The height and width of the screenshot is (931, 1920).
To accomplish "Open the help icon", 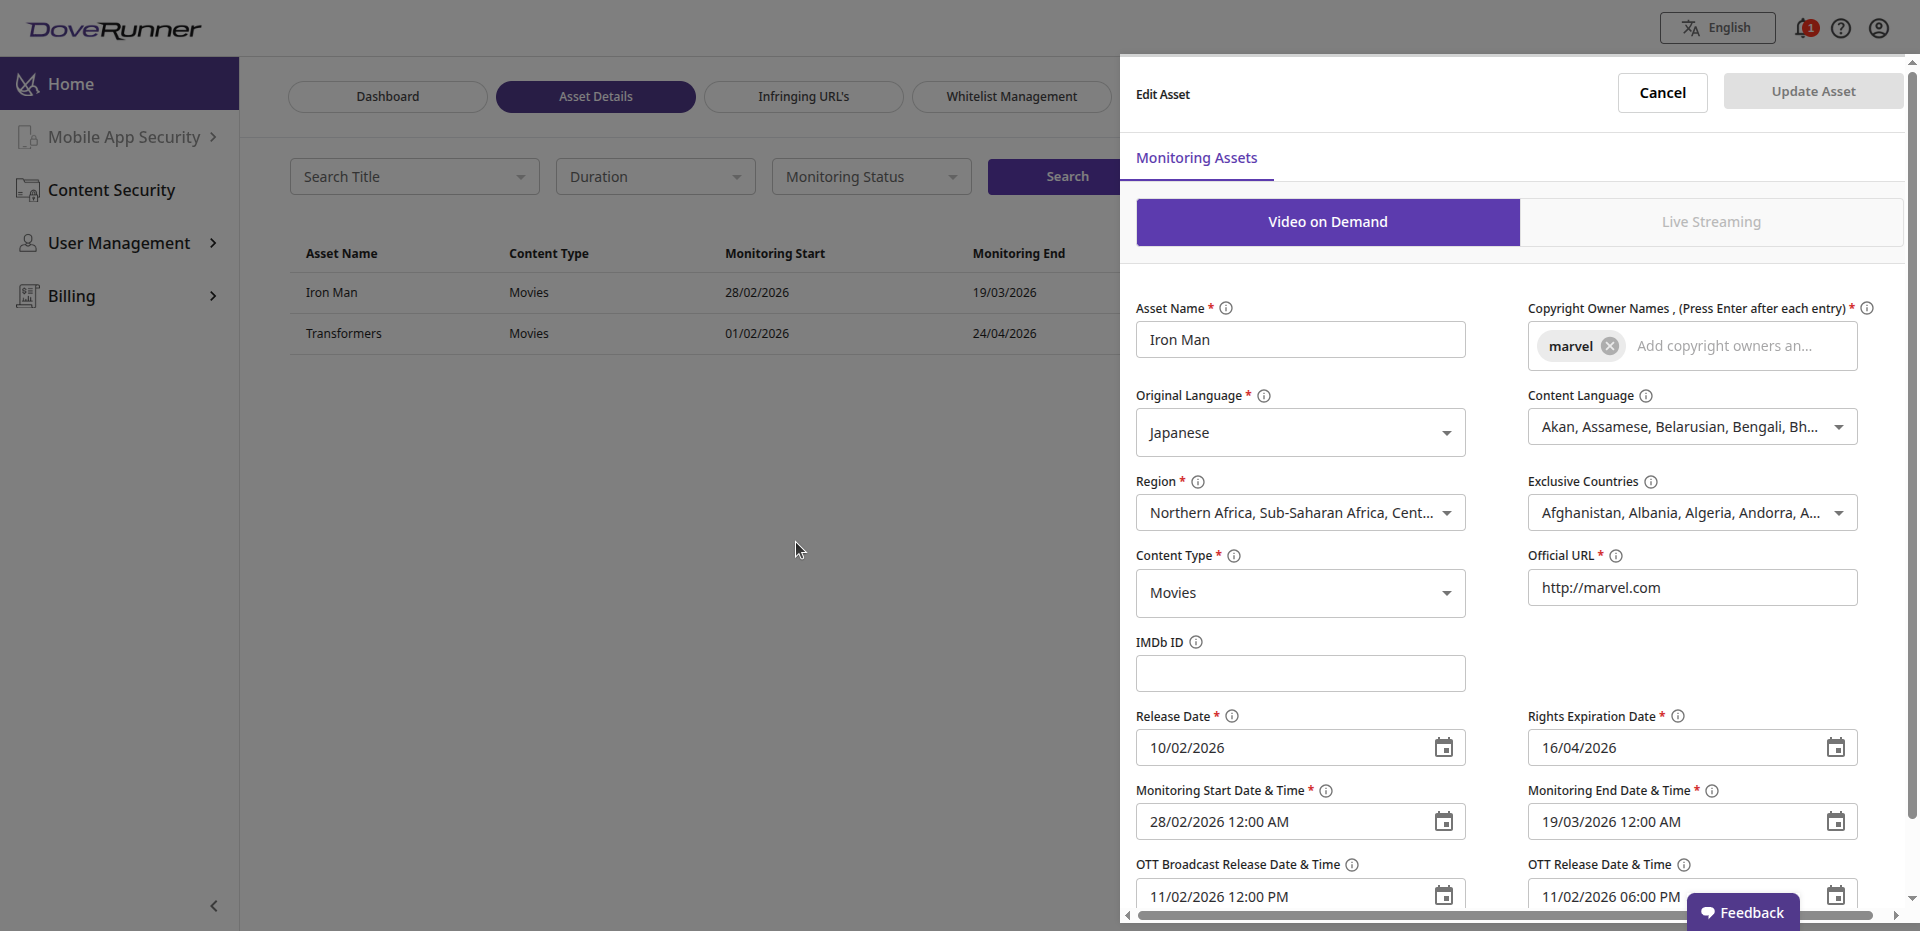I will click(x=1842, y=28).
